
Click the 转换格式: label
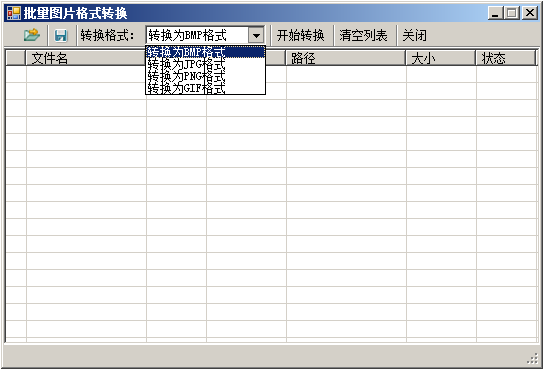point(107,35)
